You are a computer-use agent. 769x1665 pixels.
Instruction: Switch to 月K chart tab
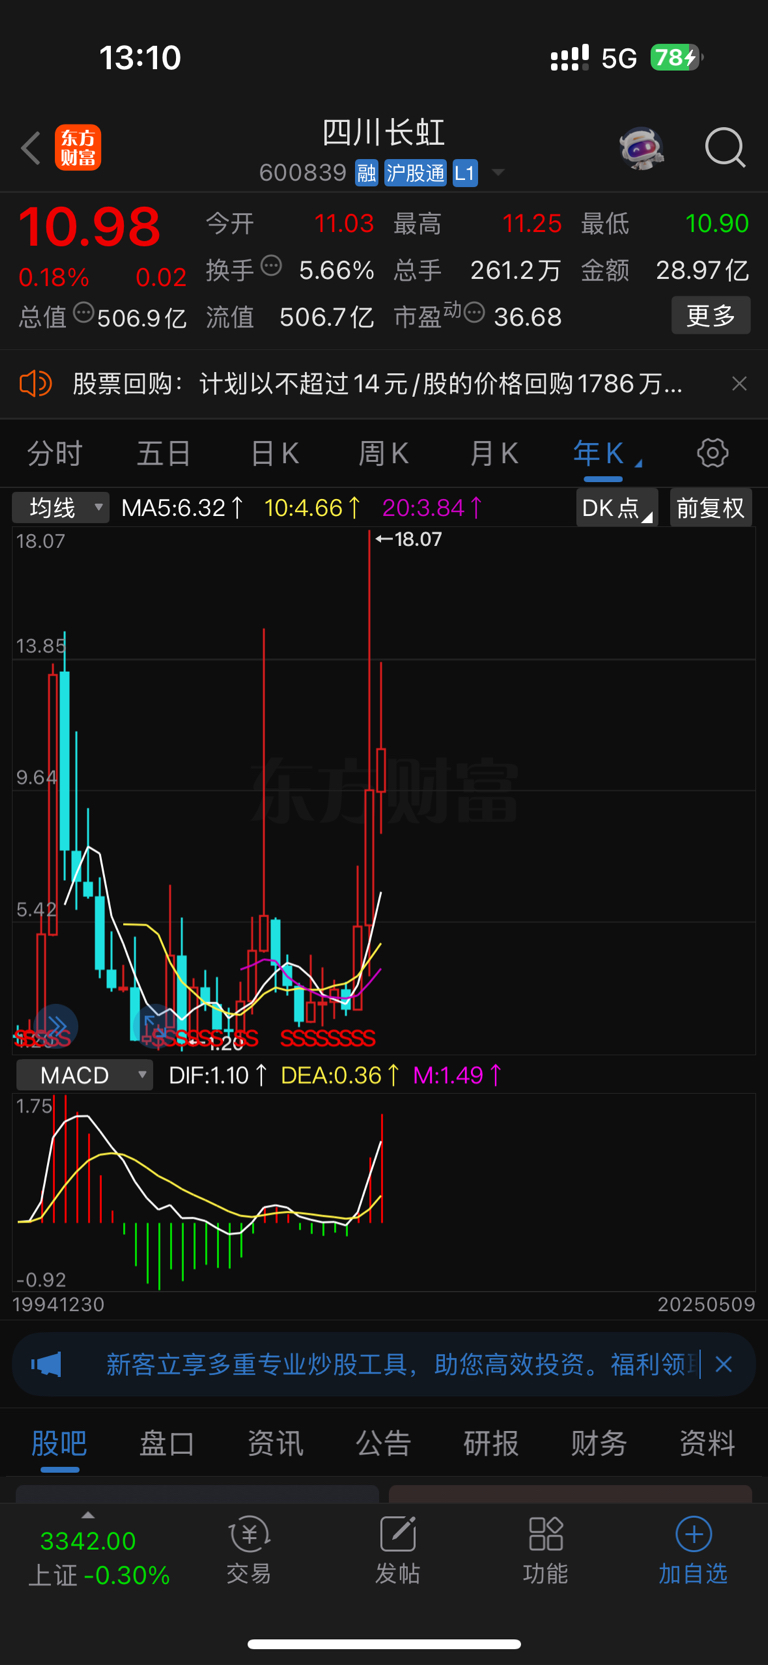click(x=494, y=454)
